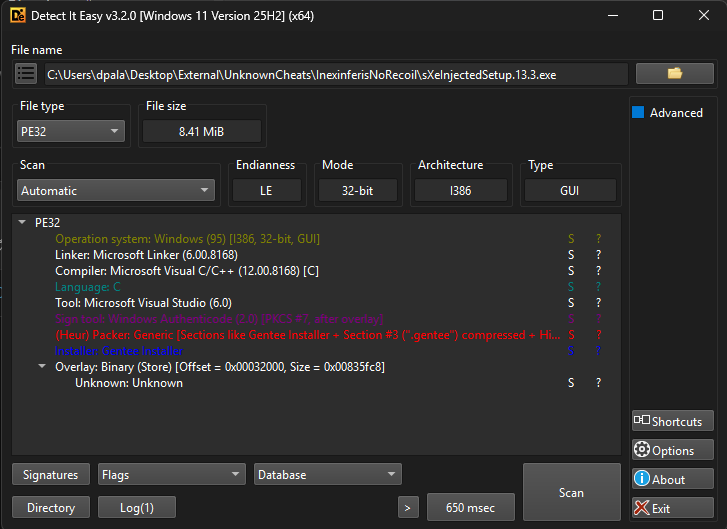
Task: Toggle the Advanced checkbox
Action: (638, 113)
